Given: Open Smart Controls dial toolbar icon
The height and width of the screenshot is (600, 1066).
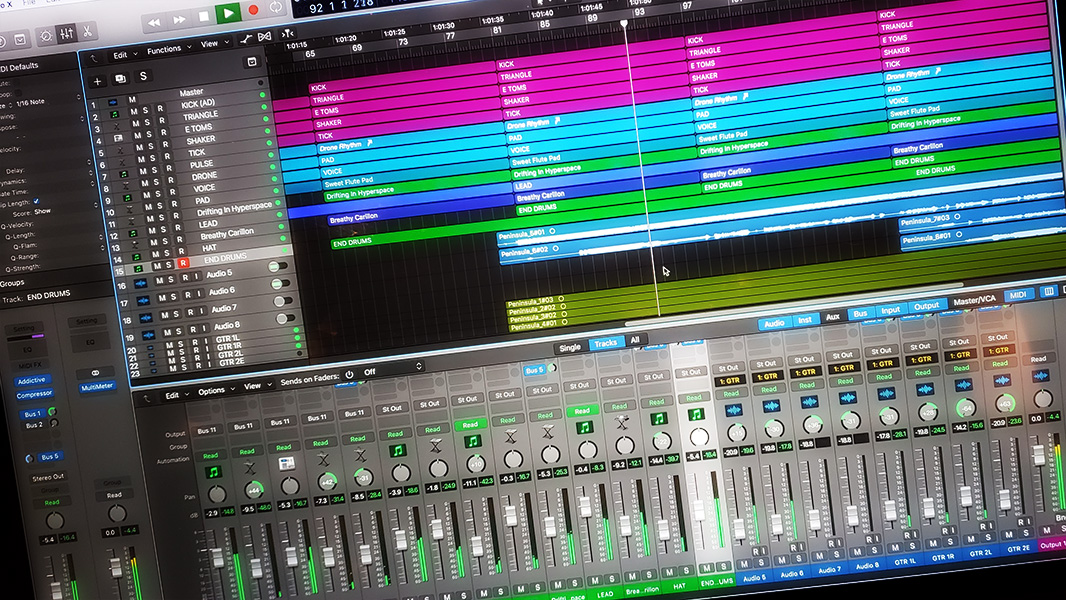Looking at the screenshot, I should point(46,36).
